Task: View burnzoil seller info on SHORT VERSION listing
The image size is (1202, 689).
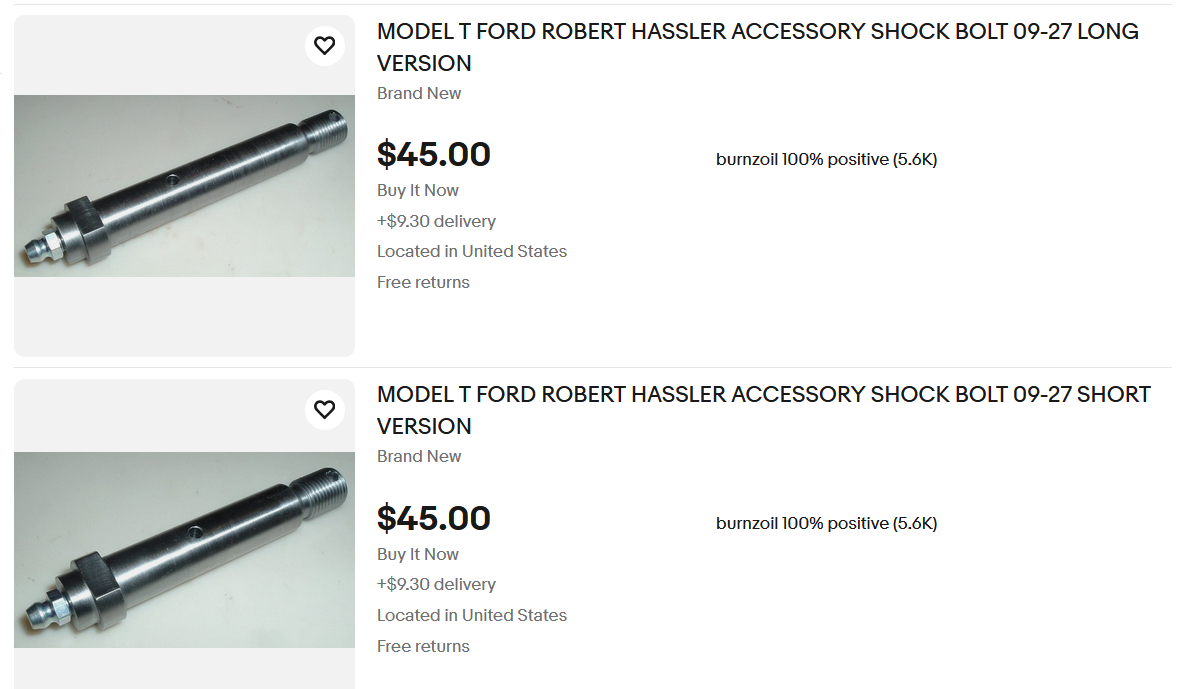Action: point(826,523)
